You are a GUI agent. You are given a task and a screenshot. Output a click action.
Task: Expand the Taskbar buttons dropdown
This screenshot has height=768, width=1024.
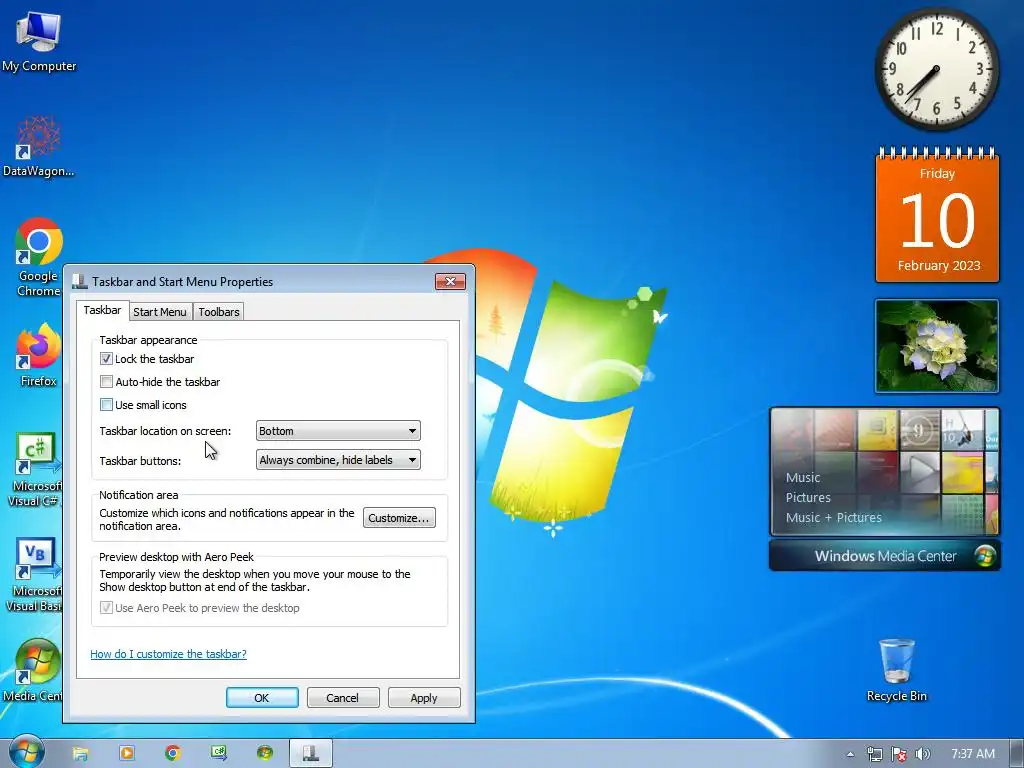pos(338,460)
